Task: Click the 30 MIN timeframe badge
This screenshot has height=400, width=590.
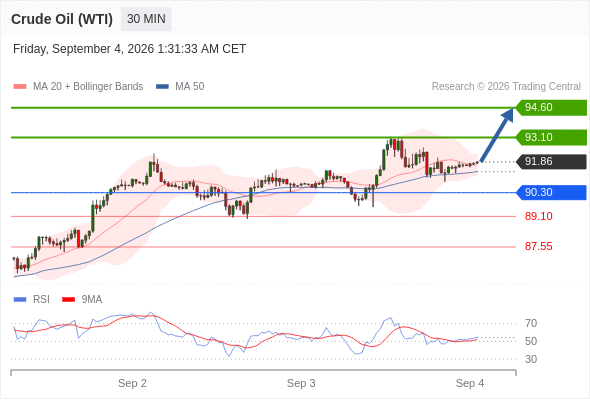Action: pos(146,19)
